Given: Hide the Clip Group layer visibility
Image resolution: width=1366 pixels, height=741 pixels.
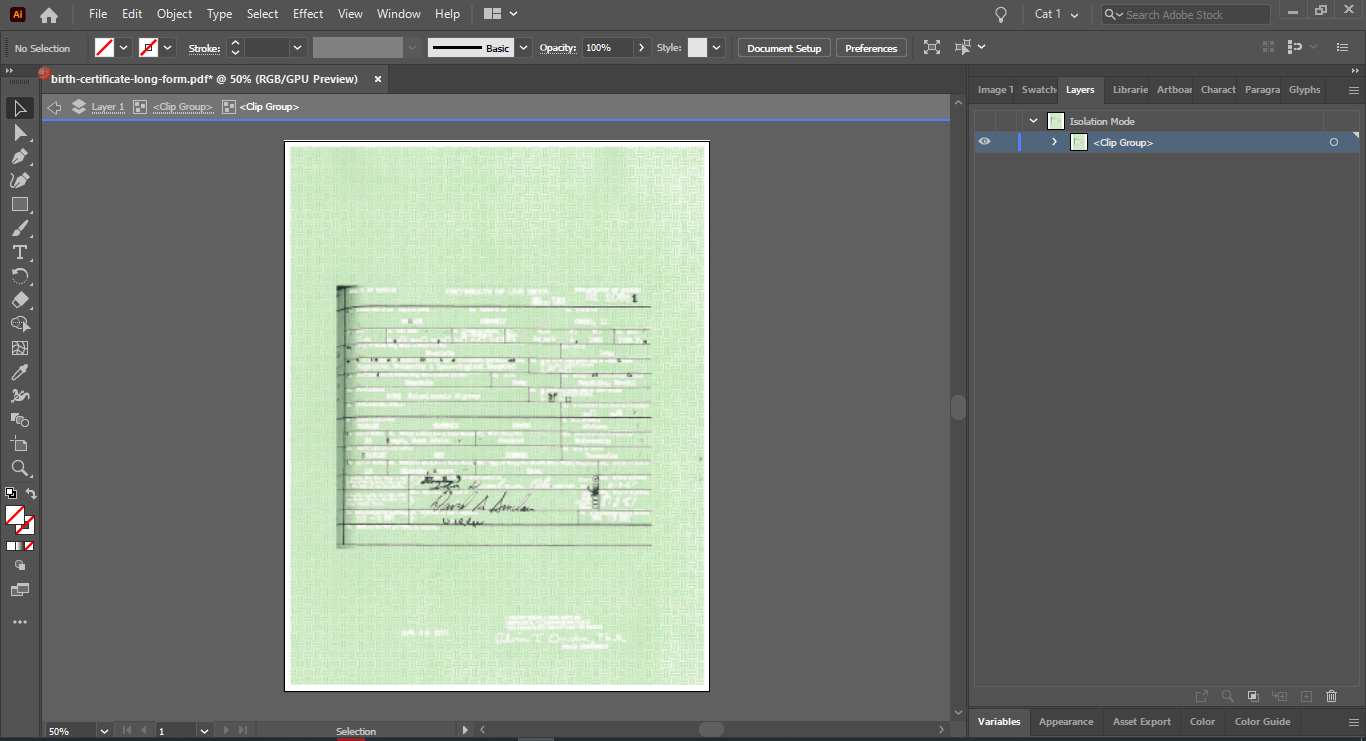Looking at the screenshot, I should point(984,142).
